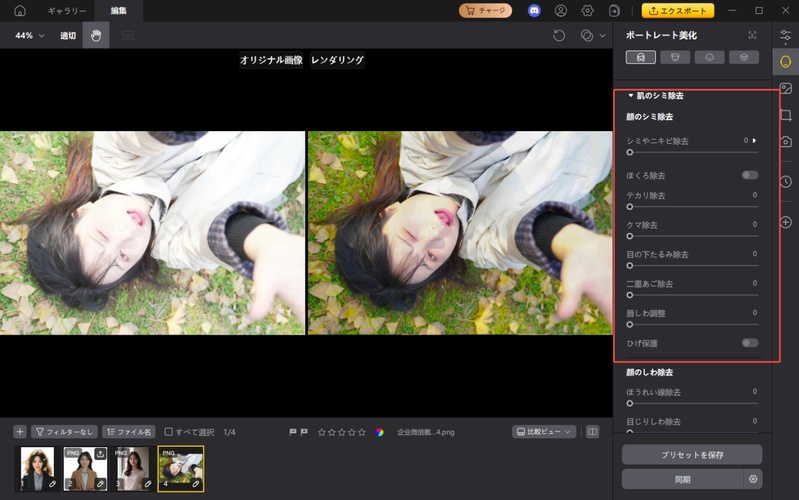
Task: Open the dropdown arrow beside compare icon
Action: pos(602,36)
